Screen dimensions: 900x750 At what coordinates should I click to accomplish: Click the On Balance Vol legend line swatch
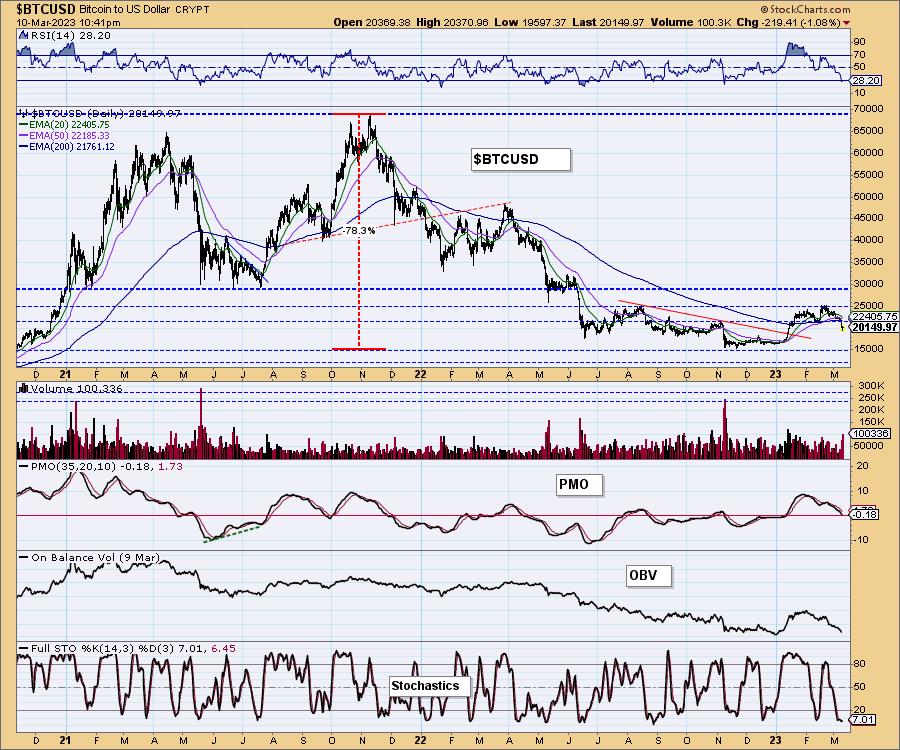24,557
